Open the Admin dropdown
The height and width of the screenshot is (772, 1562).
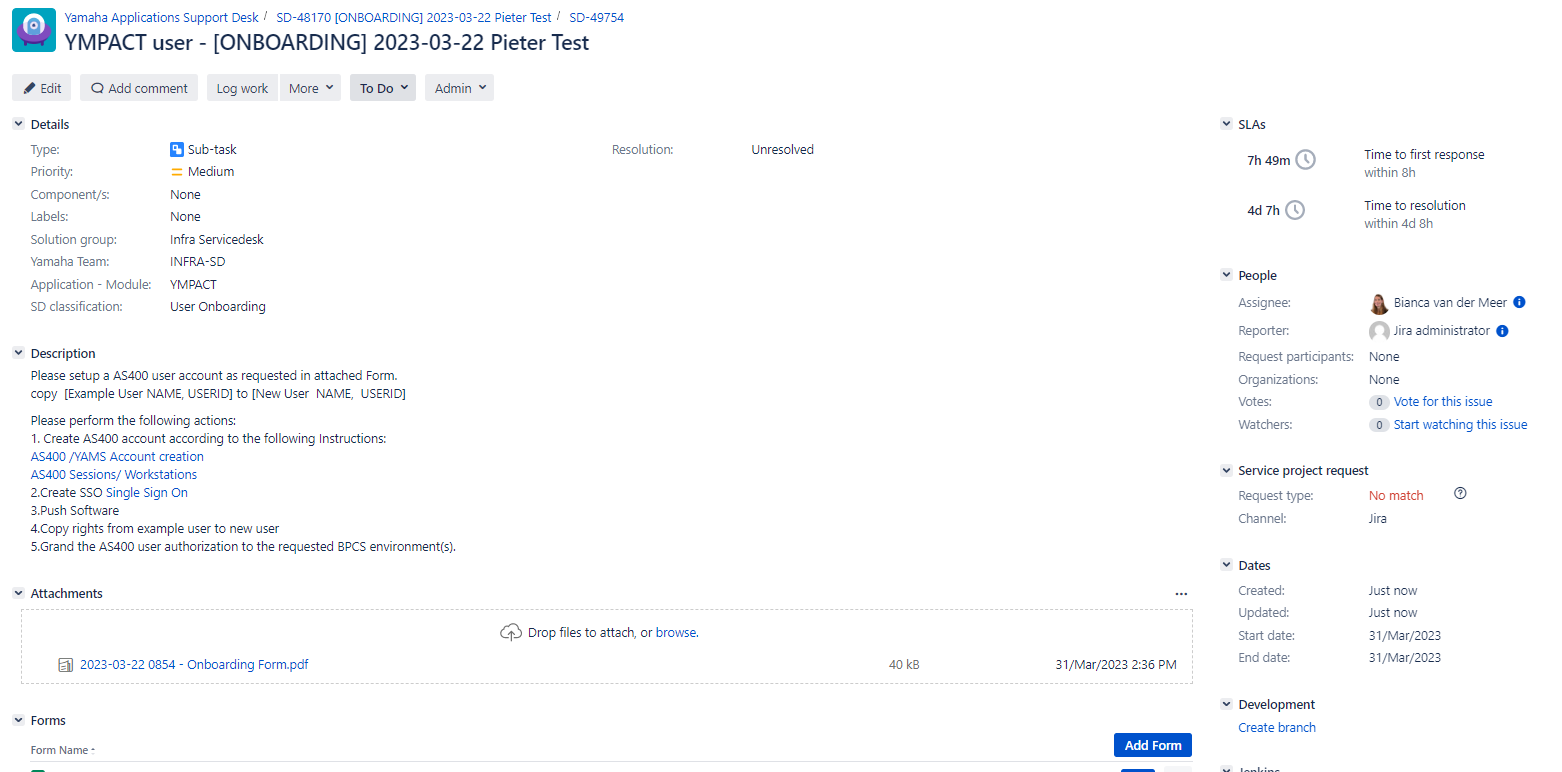click(459, 88)
